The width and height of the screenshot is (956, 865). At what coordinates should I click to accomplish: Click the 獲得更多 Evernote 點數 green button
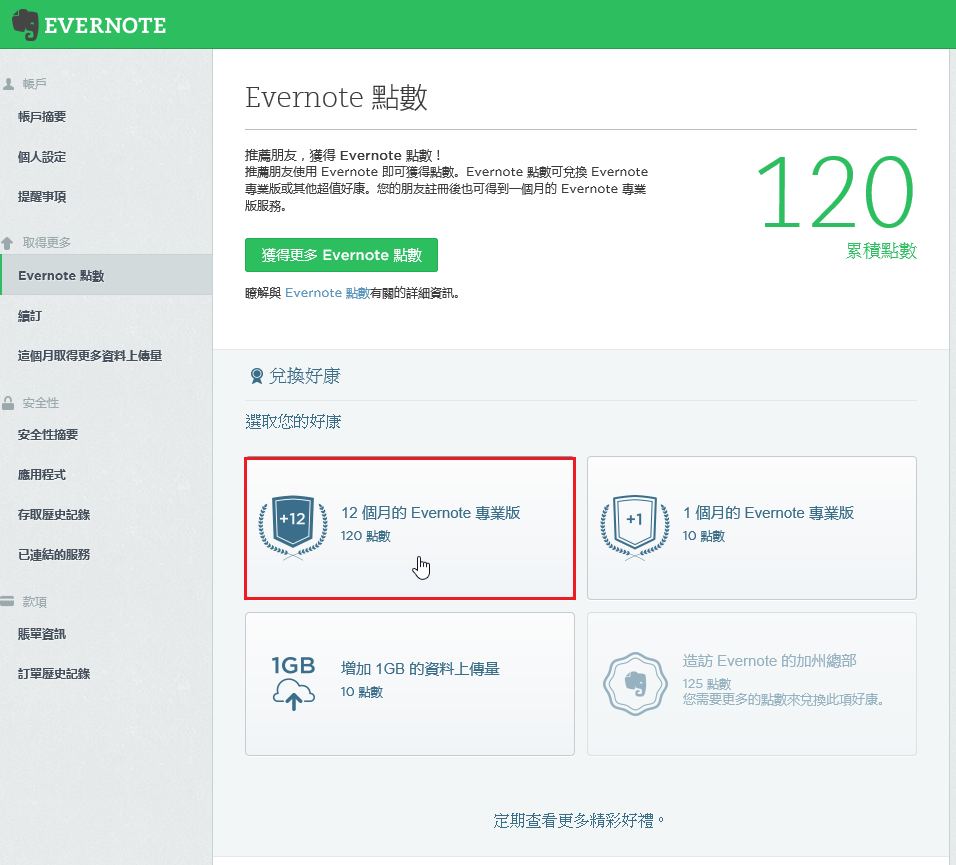tap(341, 255)
